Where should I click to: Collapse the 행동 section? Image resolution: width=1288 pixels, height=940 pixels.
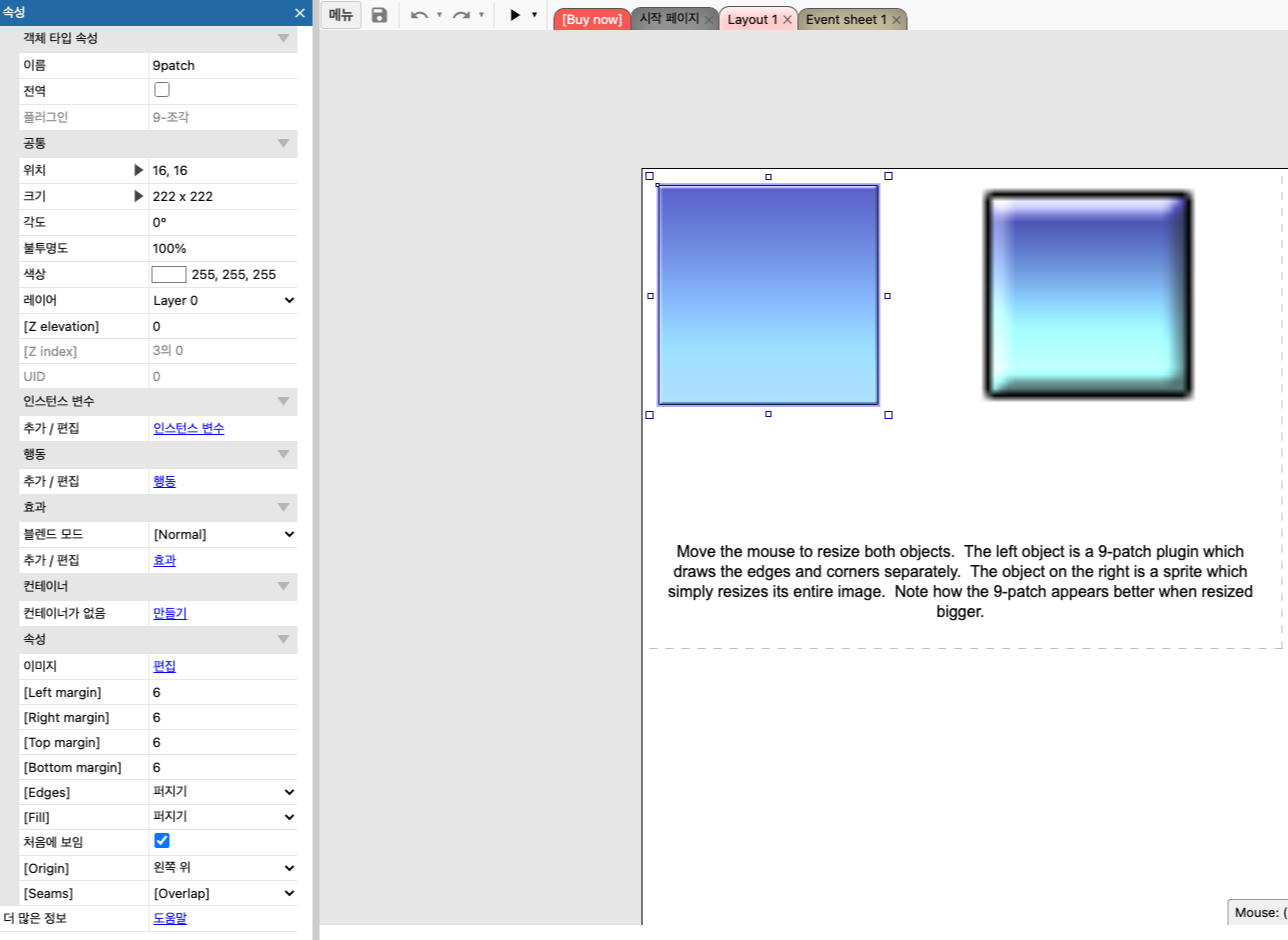coord(283,455)
